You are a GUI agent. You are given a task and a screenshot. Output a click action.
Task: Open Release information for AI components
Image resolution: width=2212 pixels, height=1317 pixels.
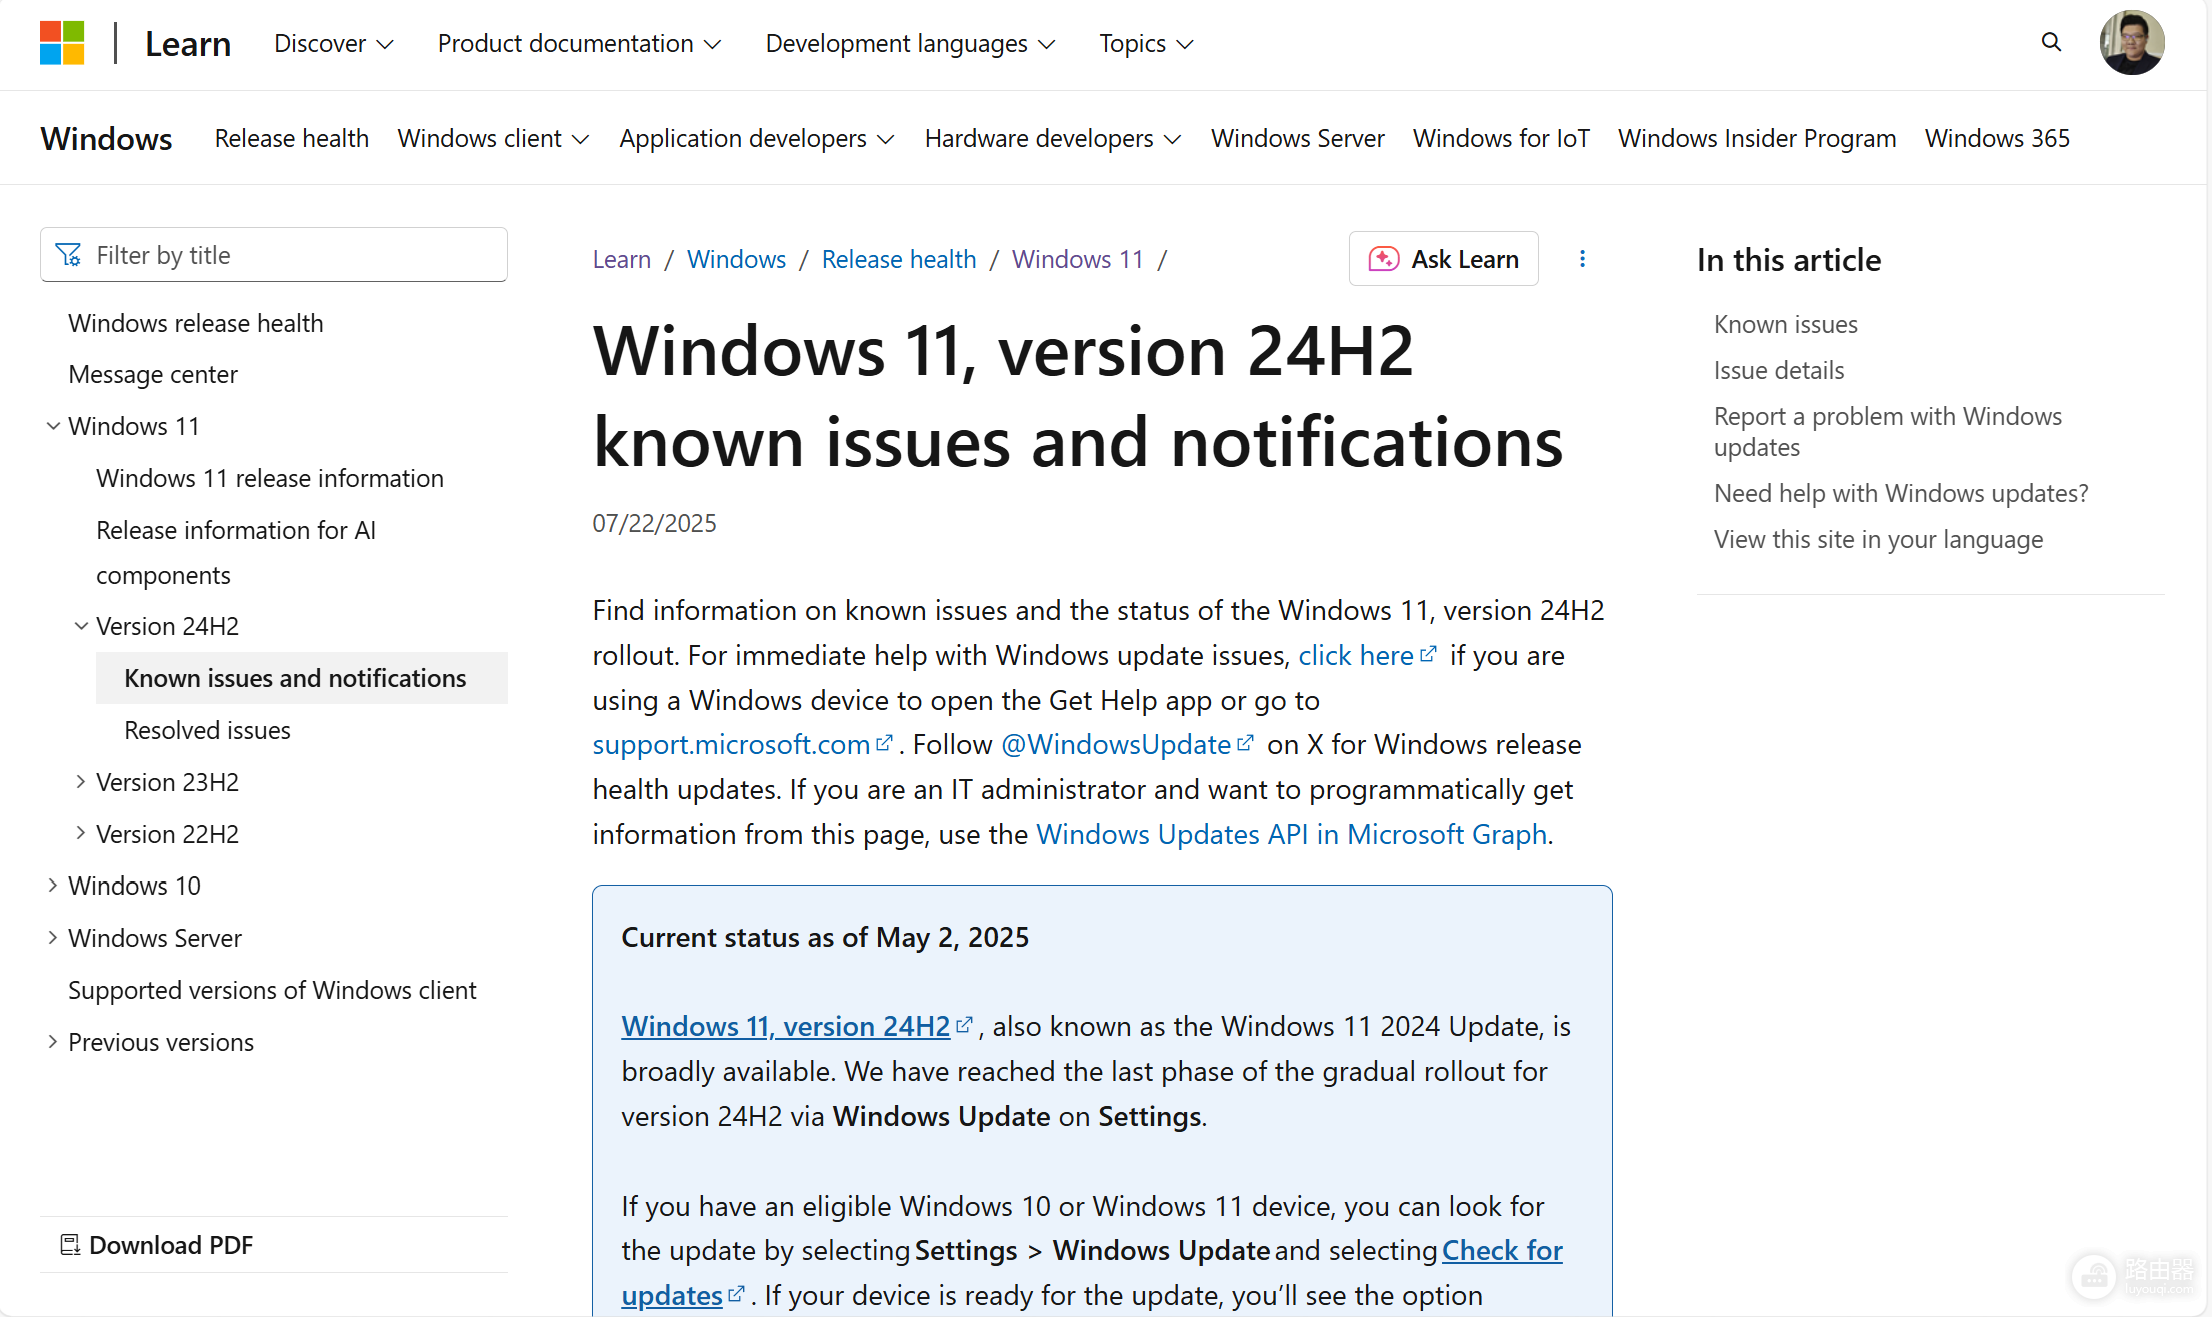click(x=236, y=552)
